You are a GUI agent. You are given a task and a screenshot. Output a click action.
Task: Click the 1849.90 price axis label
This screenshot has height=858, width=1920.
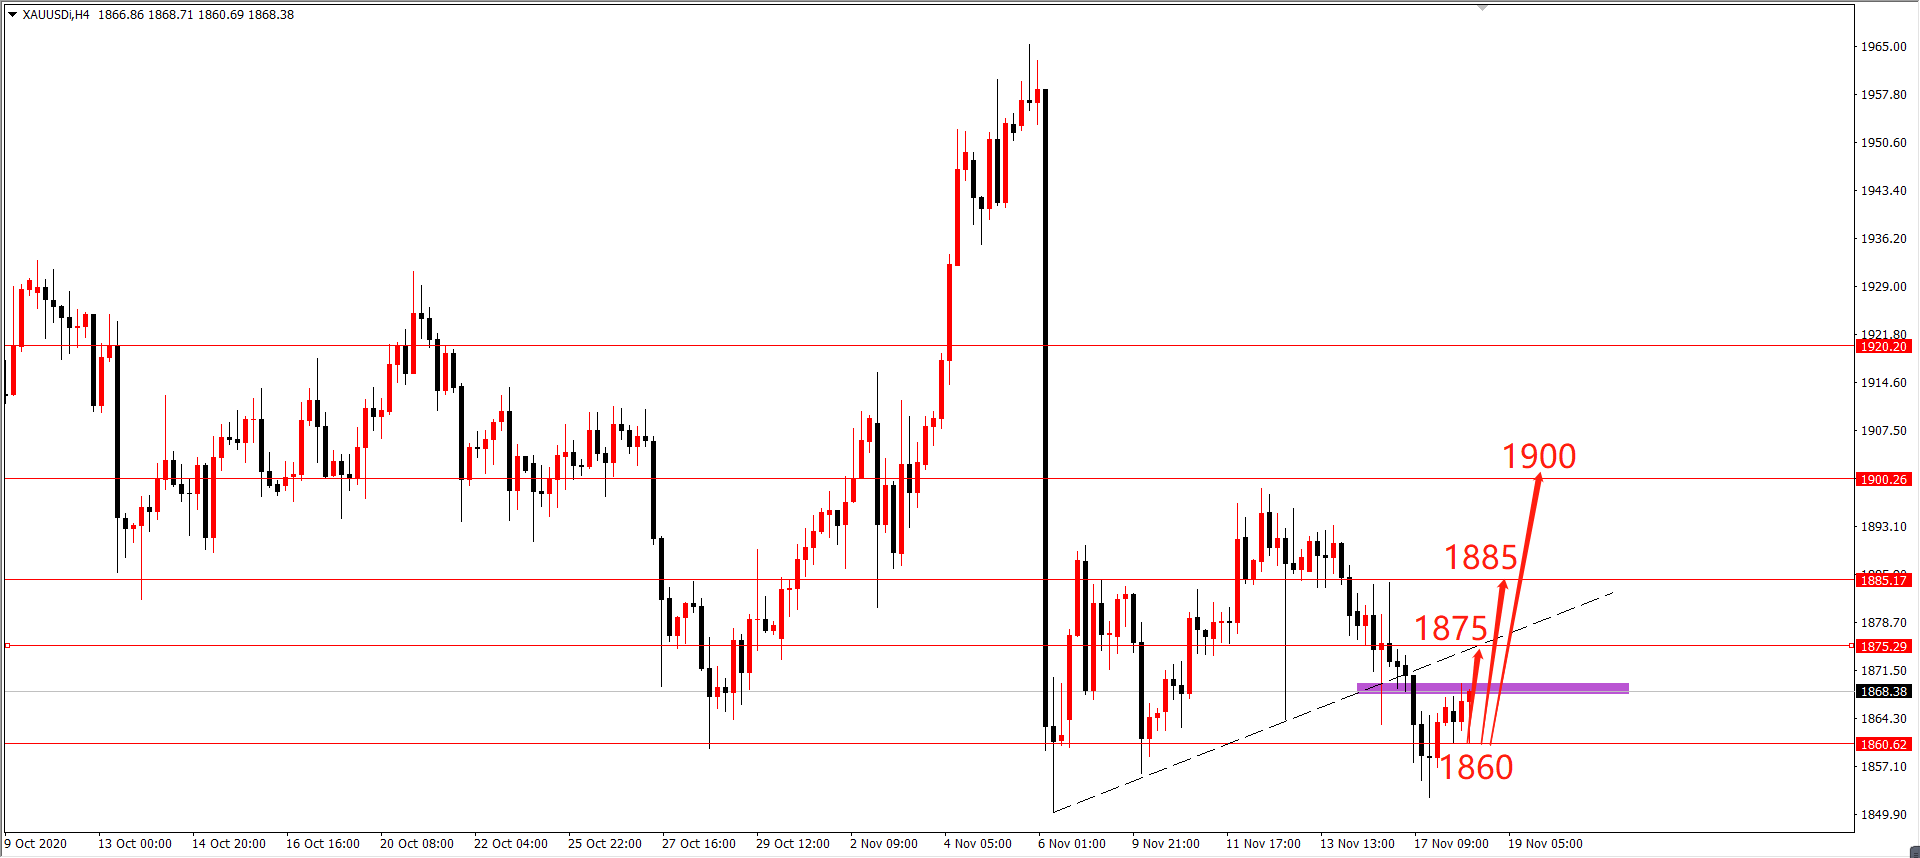tap(1883, 815)
